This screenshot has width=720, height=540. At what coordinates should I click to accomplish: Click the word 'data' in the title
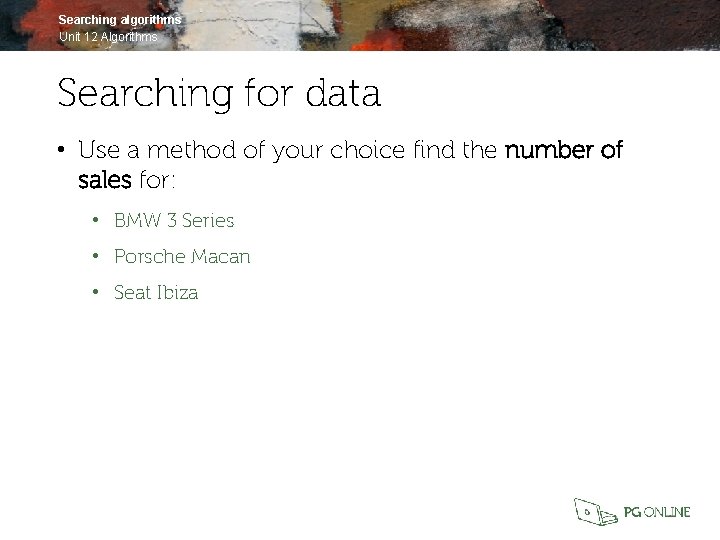coord(343,94)
